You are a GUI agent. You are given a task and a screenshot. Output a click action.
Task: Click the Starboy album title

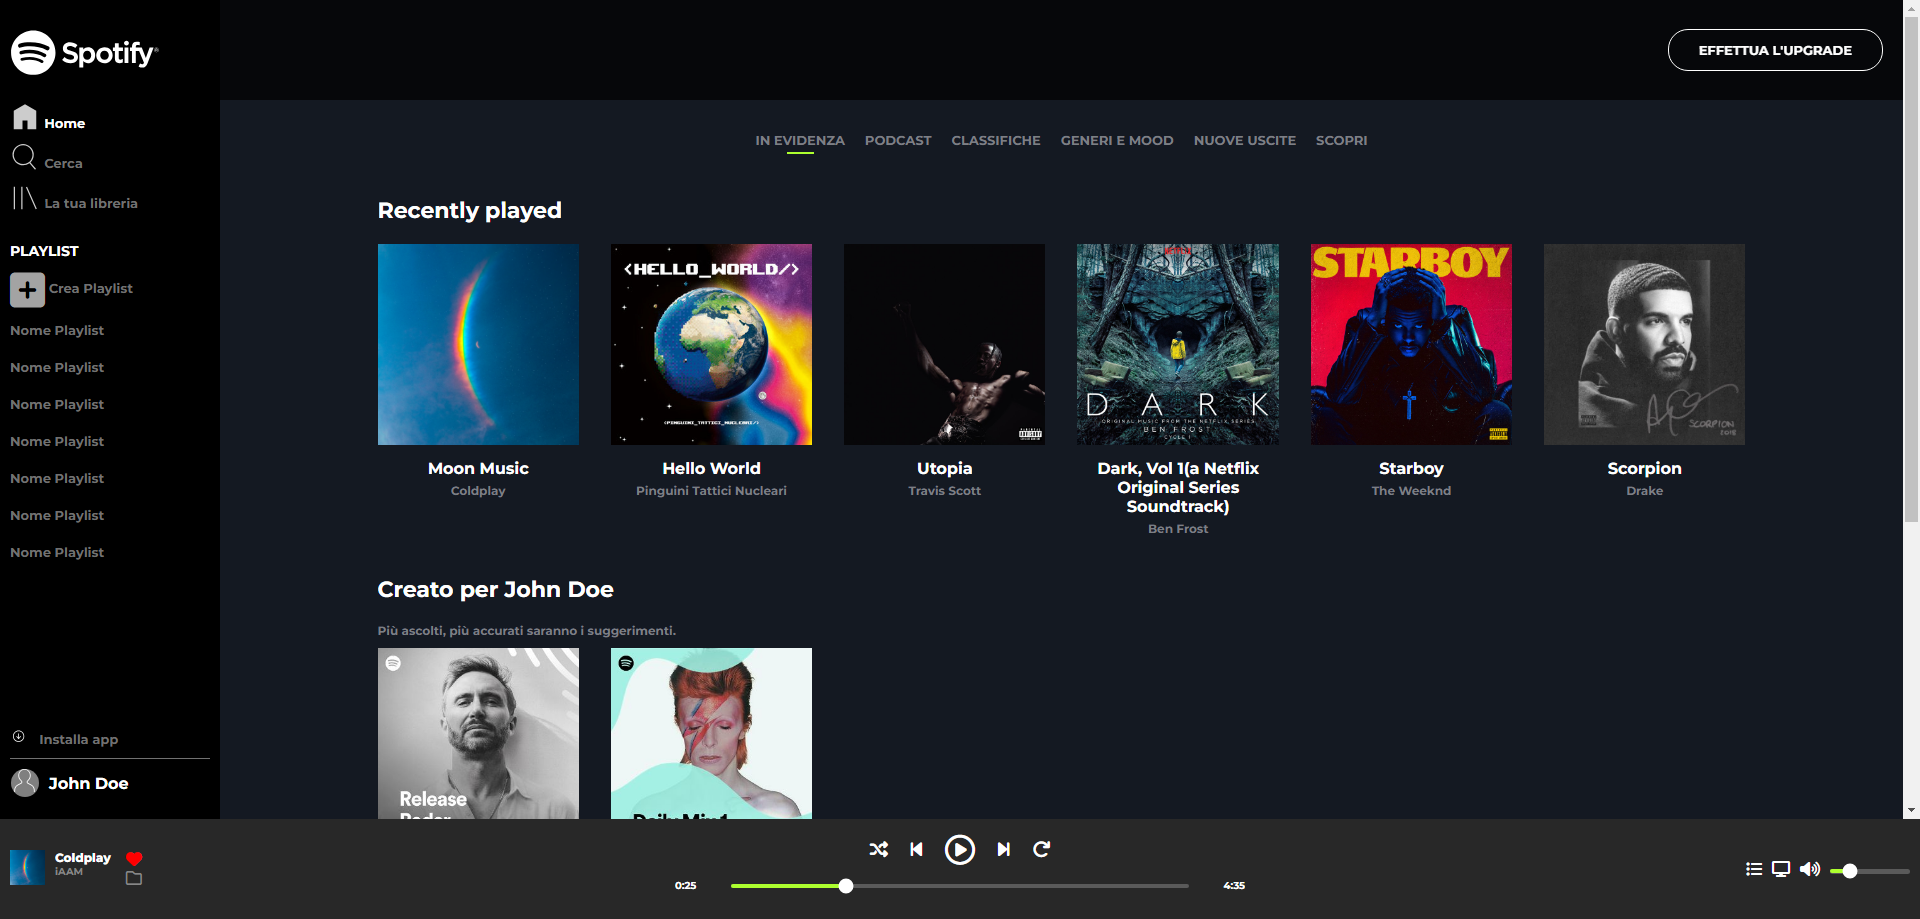point(1411,468)
